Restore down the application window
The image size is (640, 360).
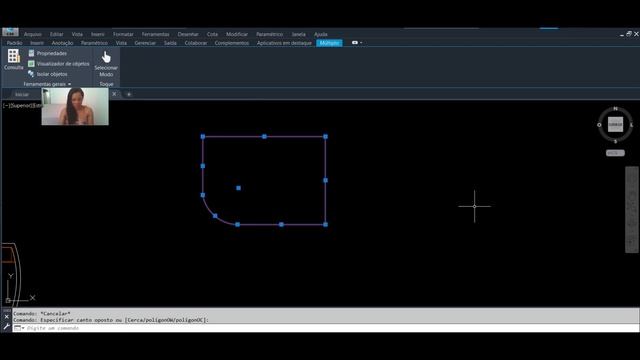(x=629, y=34)
